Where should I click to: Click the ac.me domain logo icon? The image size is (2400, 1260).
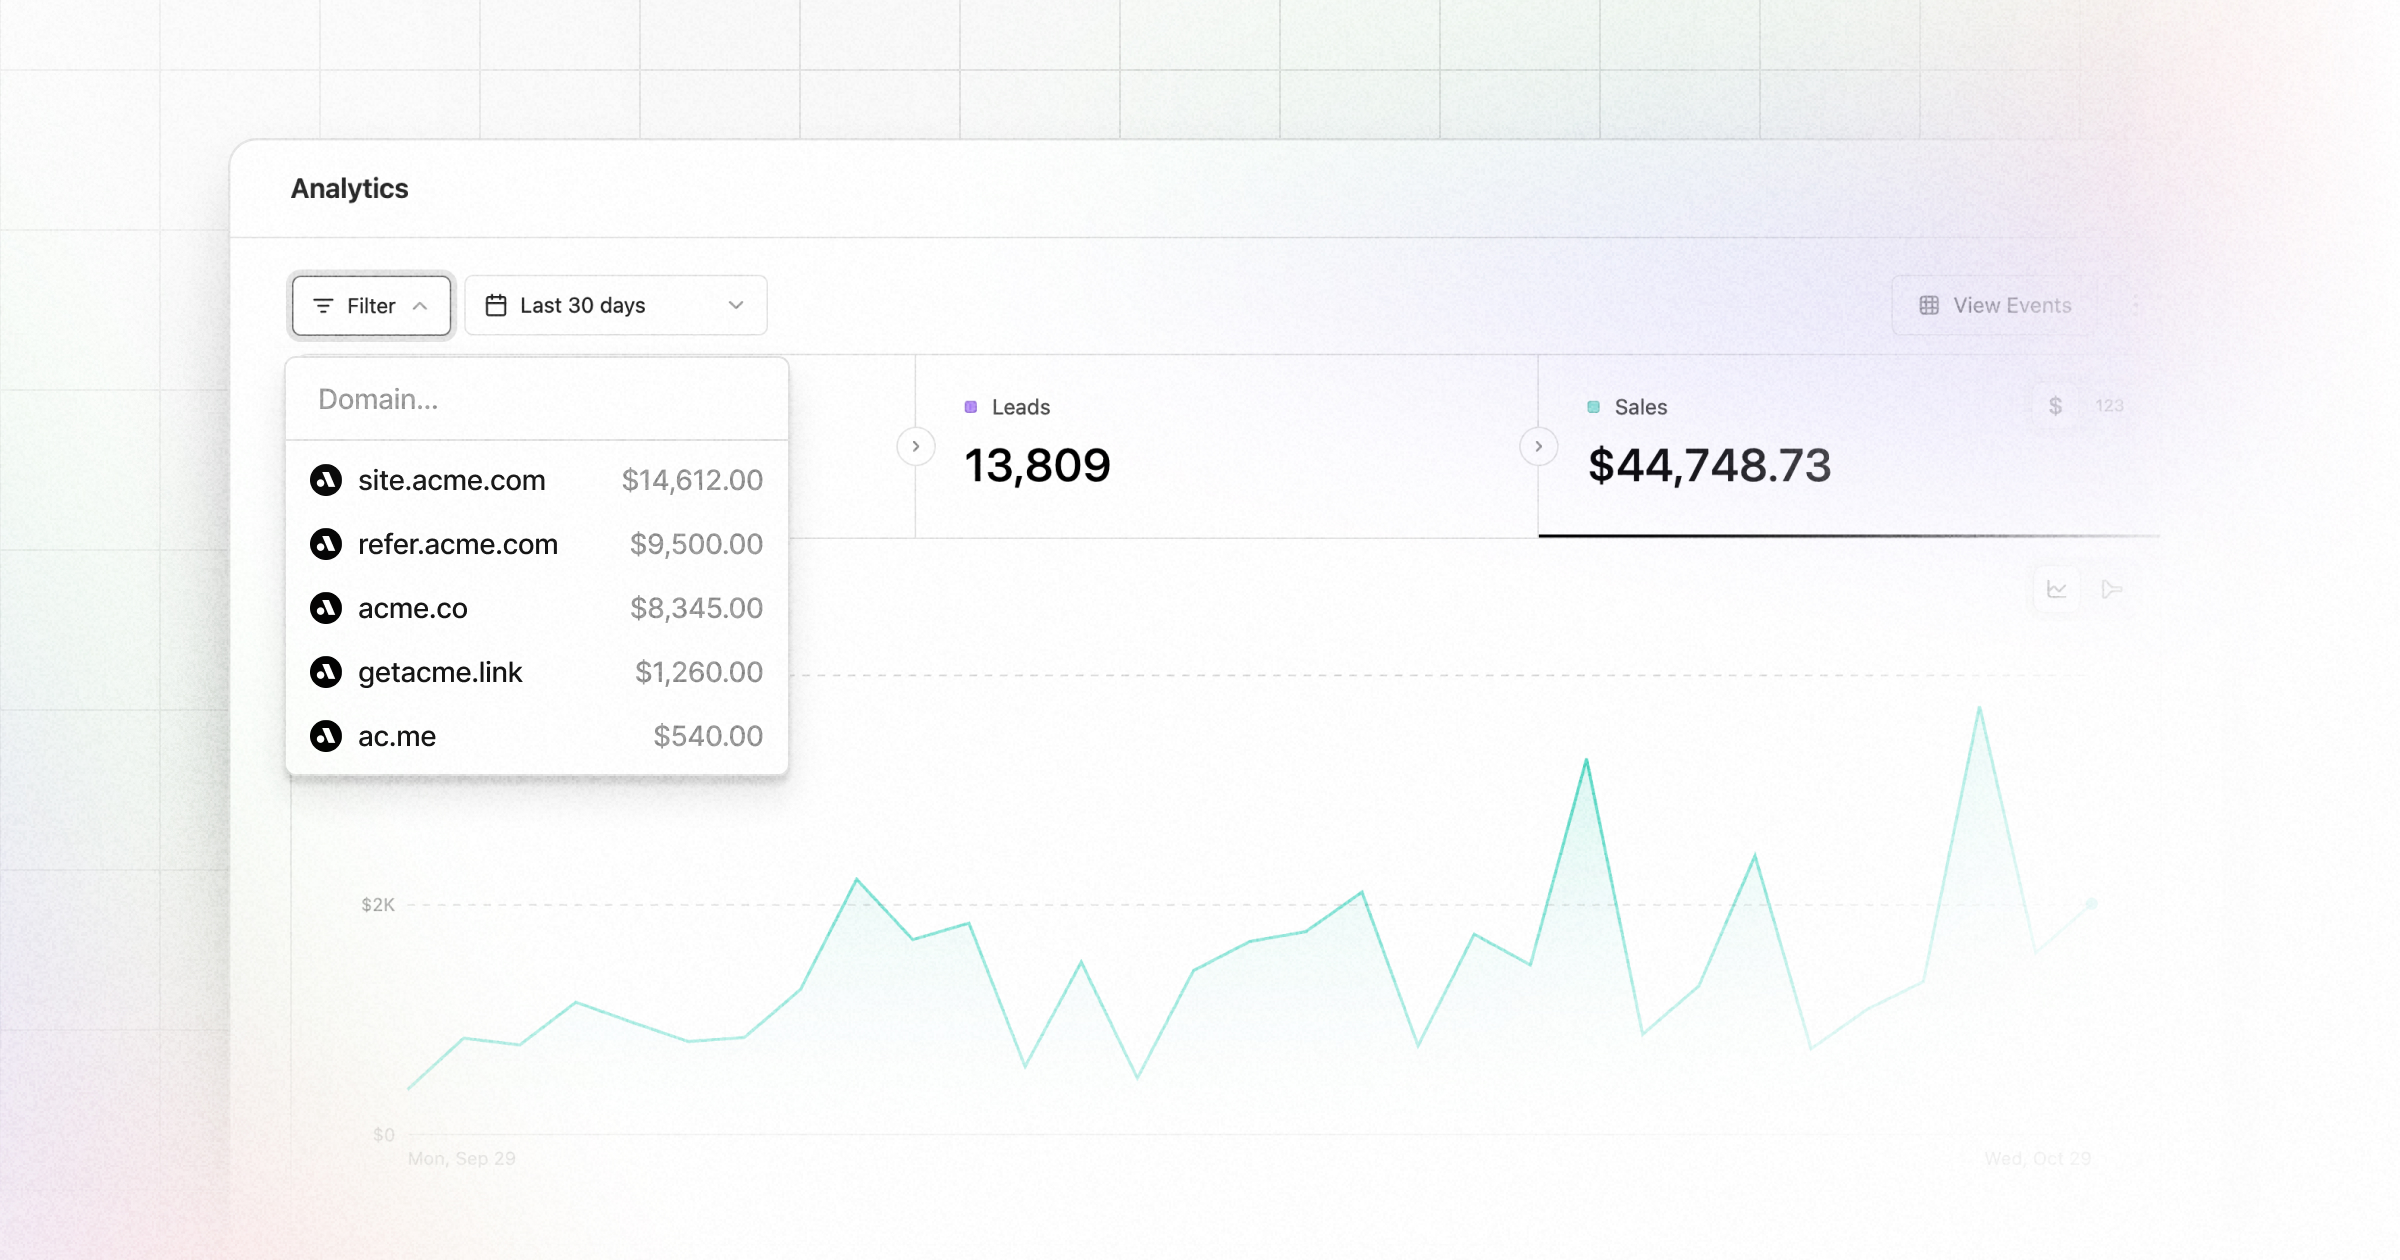[327, 736]
